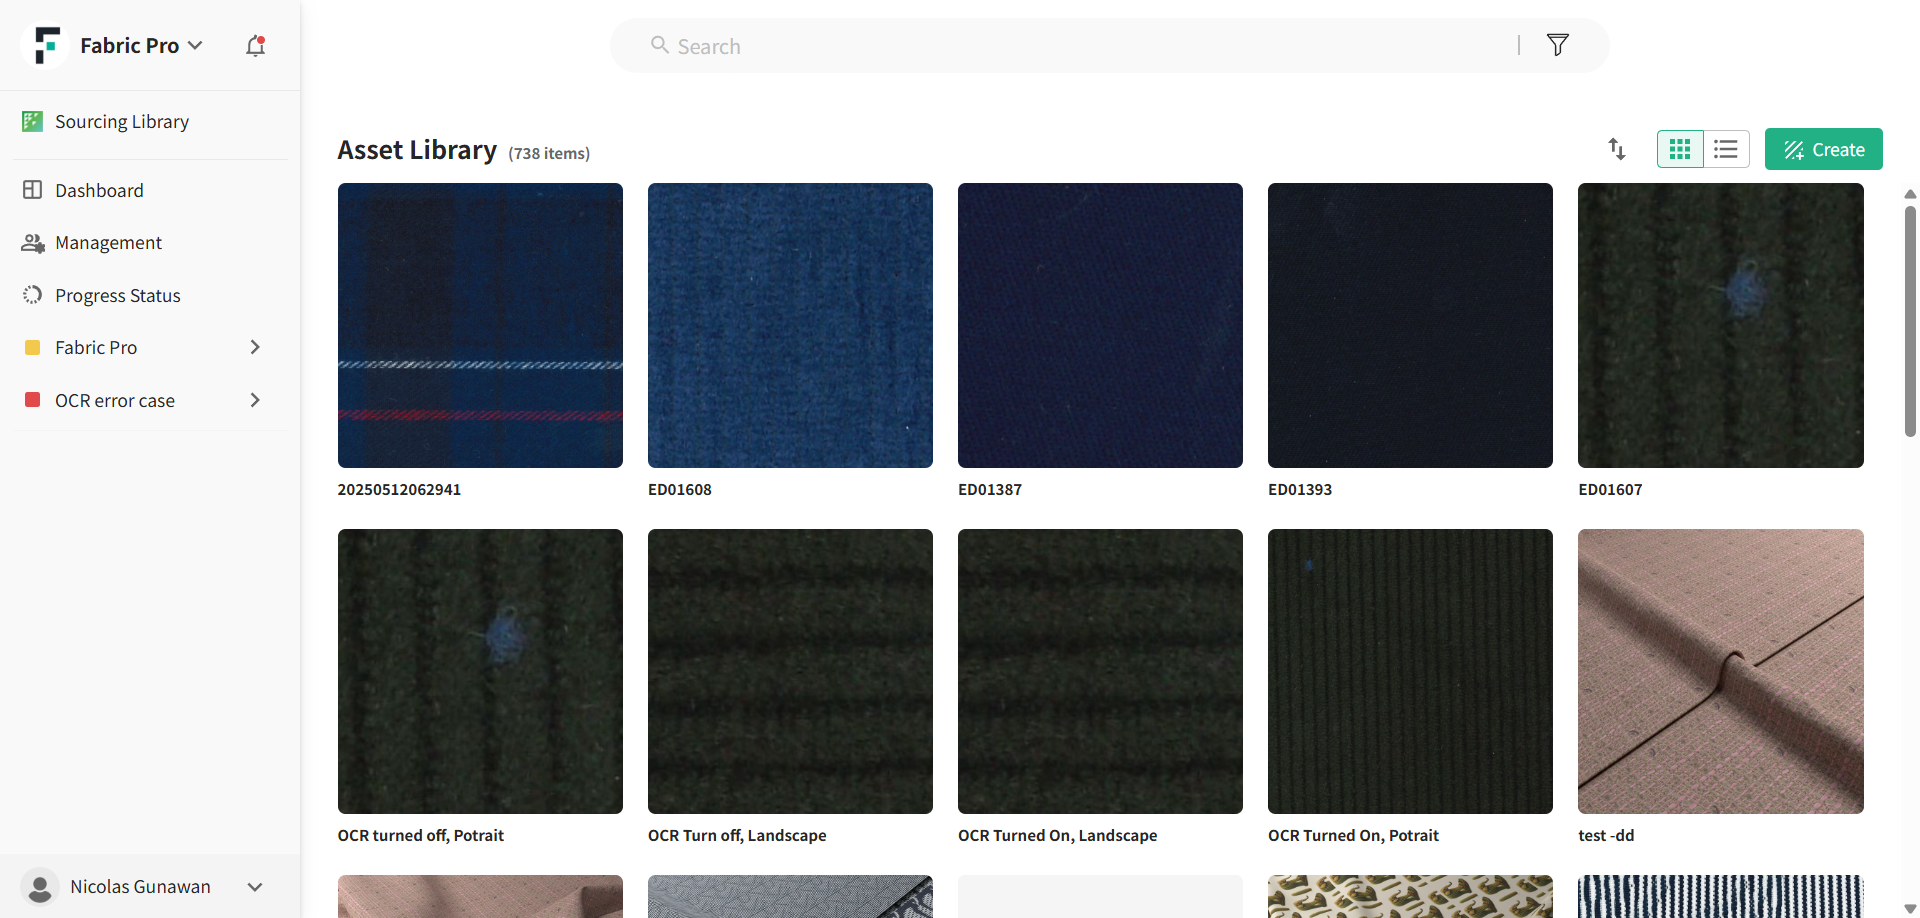Open OCR Turned On, Potrait thumbnail
Screen dimensions: 1920x918
coord(1410,671)
